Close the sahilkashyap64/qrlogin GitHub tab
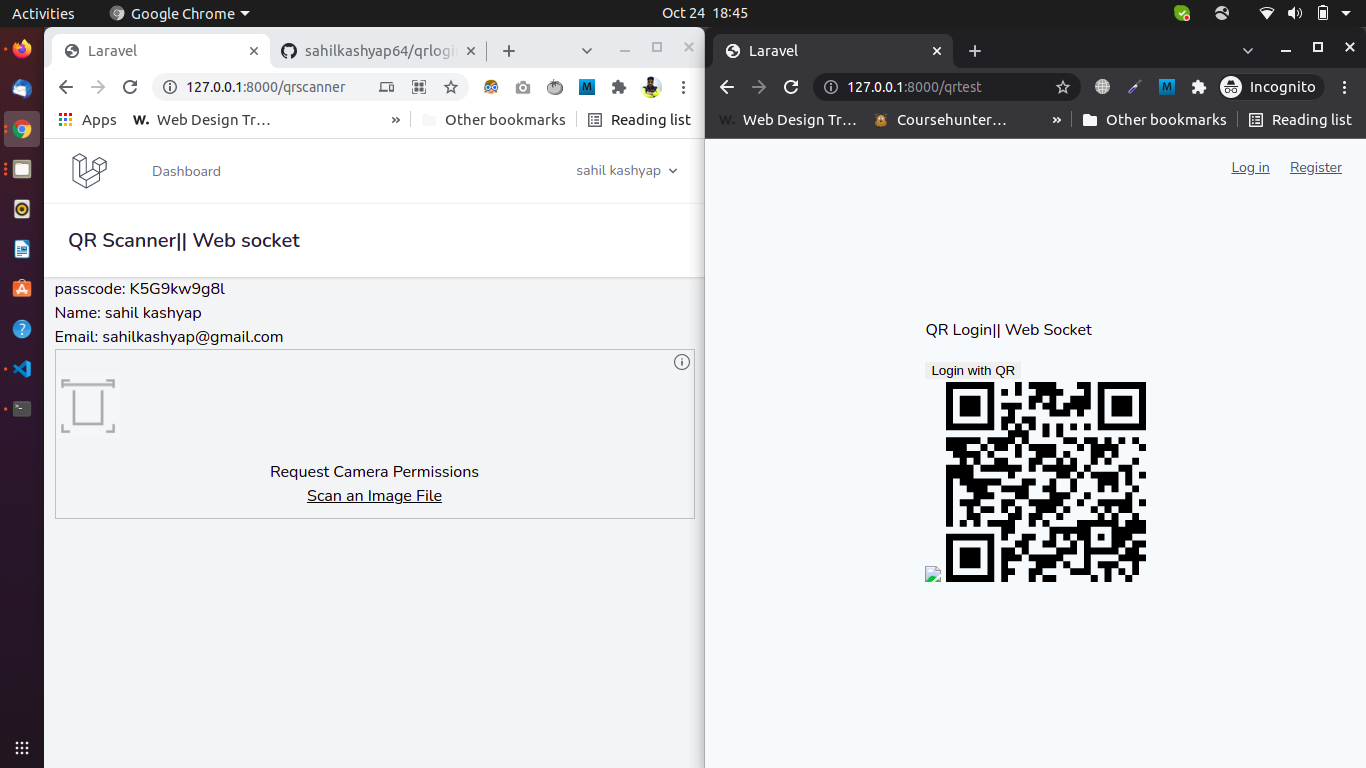Image resolution: width=1366 pixels, height=768 pixels. pyautogui.click(x=472, y=51)
